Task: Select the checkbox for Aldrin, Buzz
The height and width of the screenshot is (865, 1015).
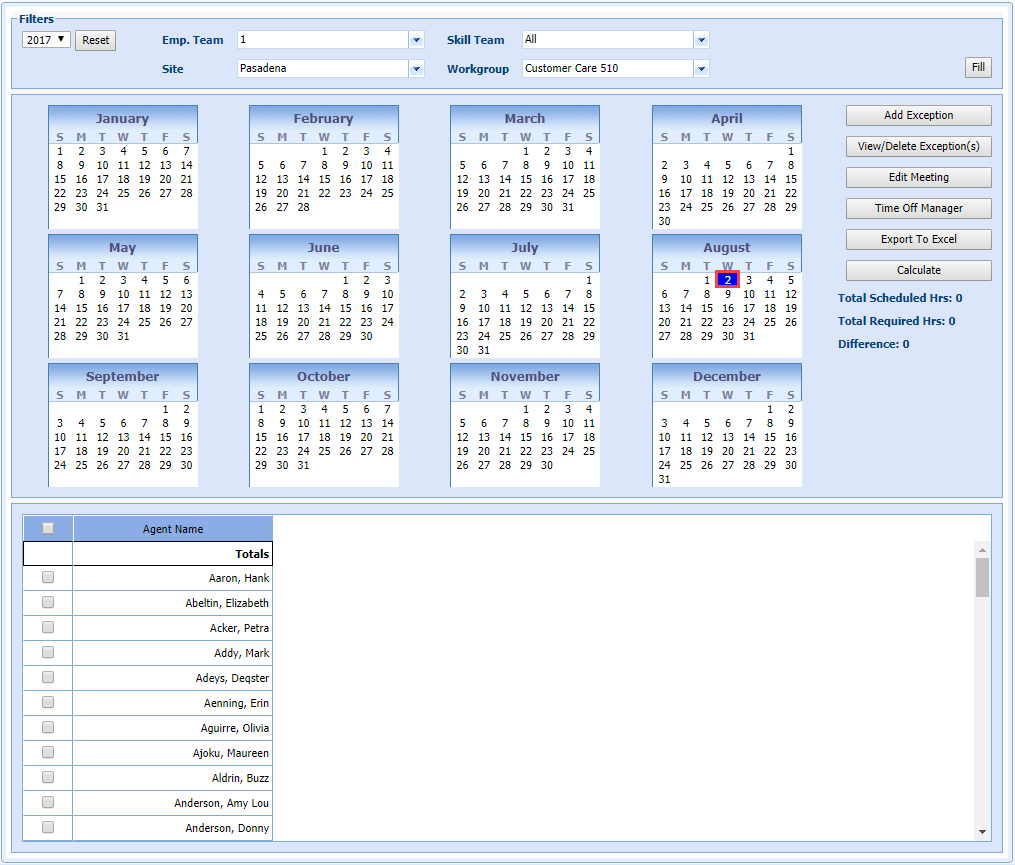Action: pos(48,778)
